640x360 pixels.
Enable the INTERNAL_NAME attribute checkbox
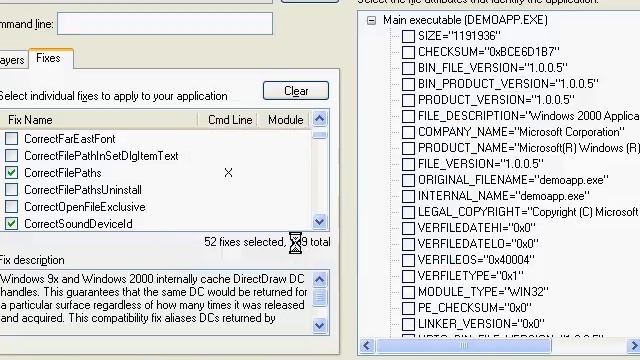408,196
